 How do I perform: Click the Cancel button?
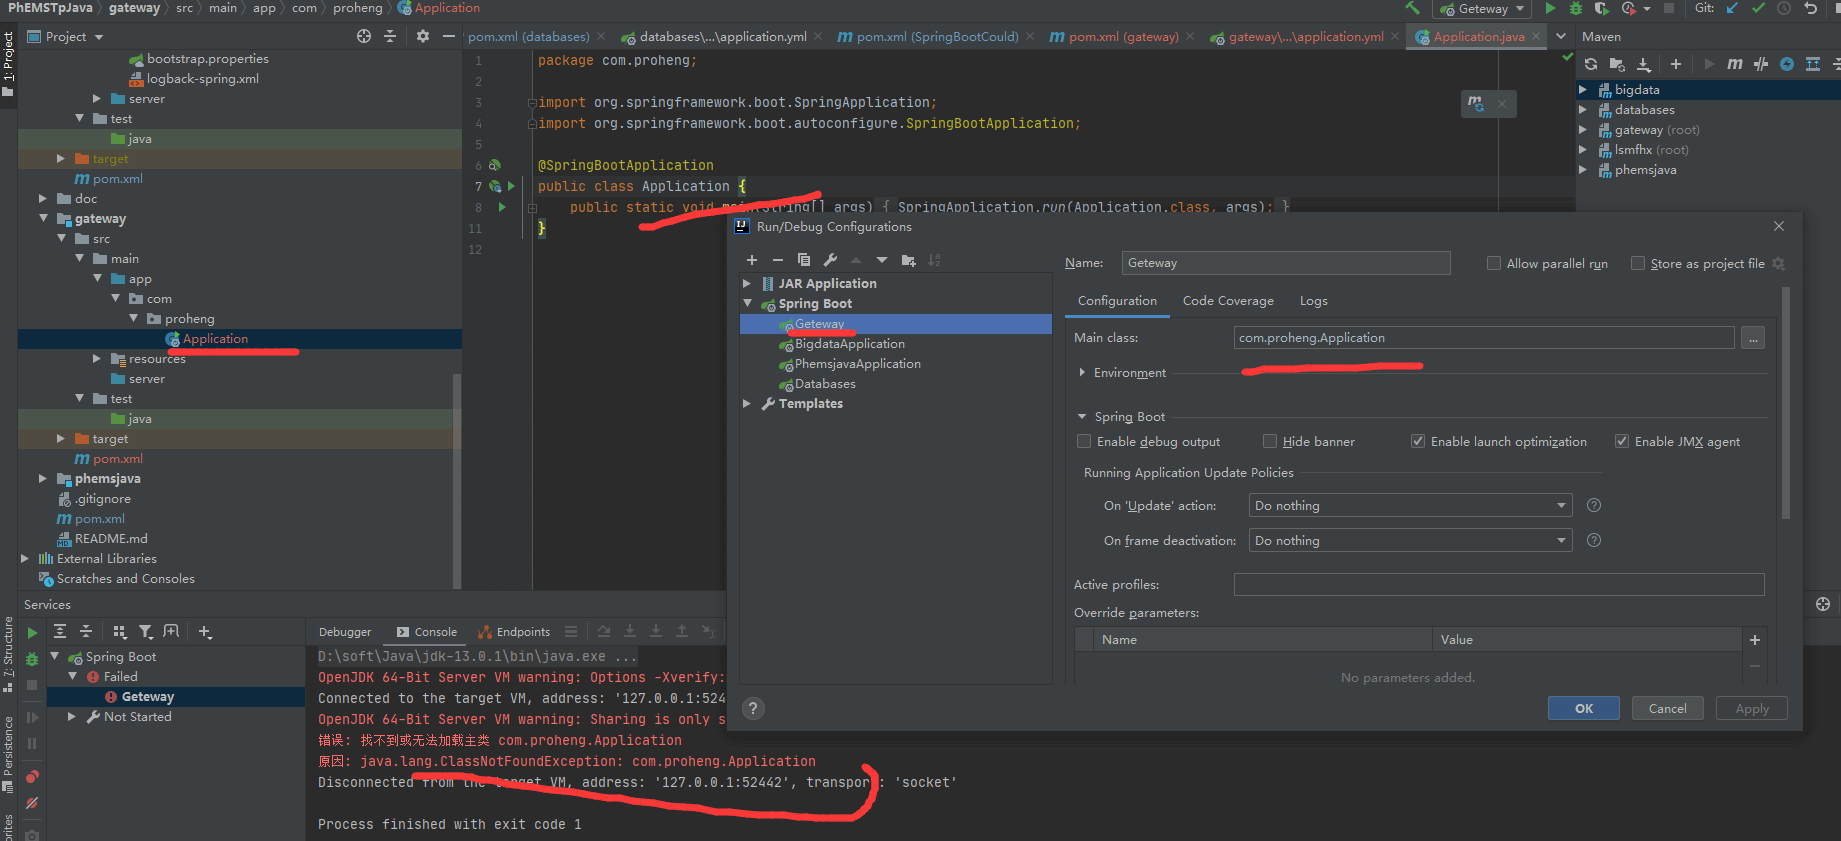[1667, 708]
